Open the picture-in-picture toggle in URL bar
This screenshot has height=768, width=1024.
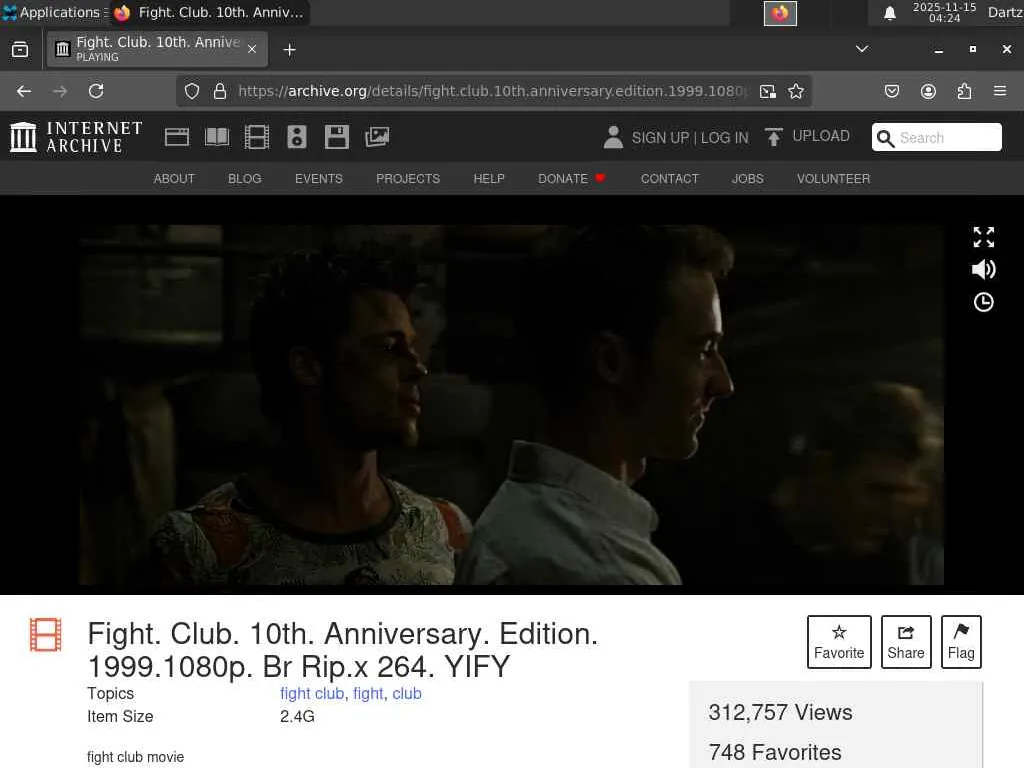(x=768, y=91)
